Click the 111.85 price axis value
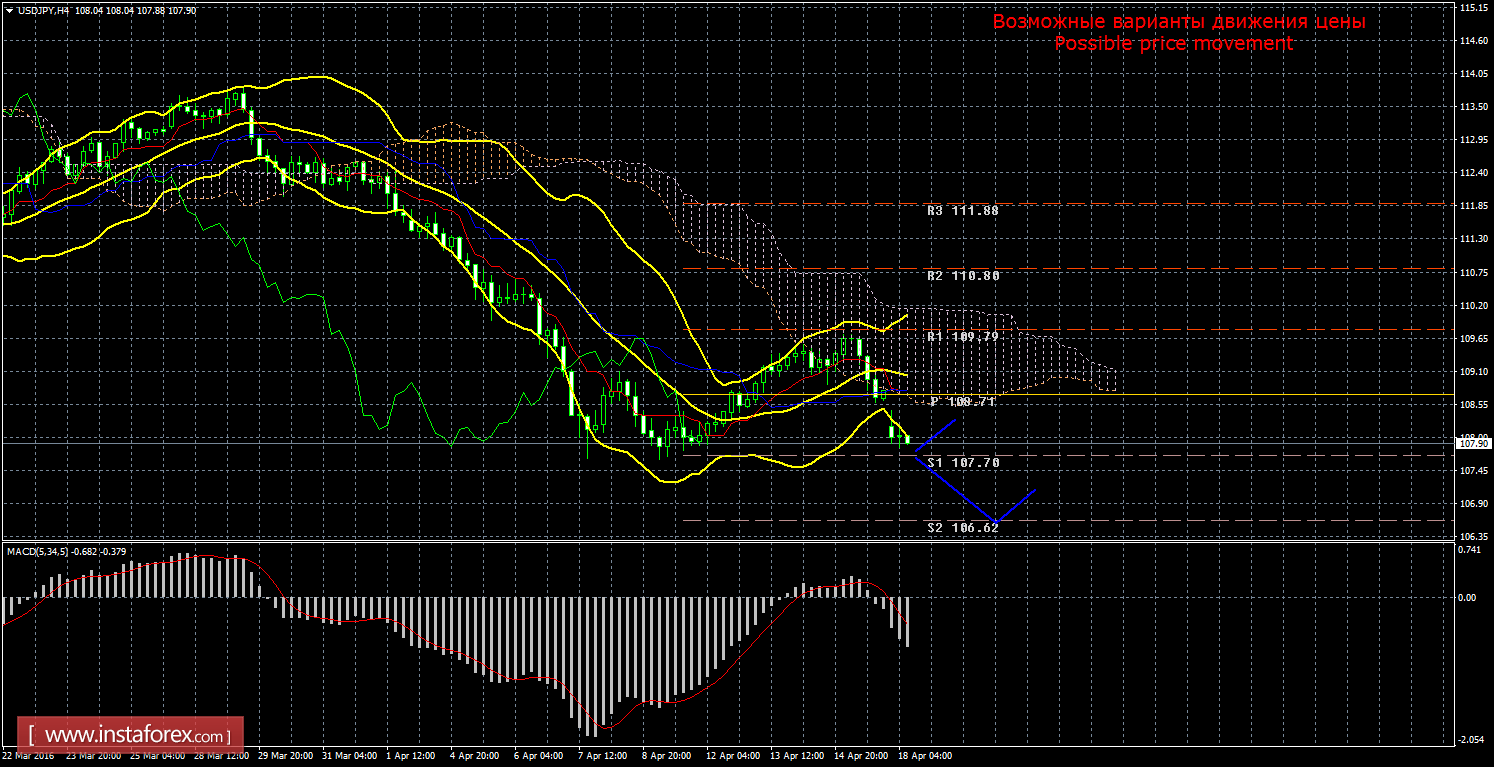The height and width of the screenshot is (767, 1494). pyautogui.click(x=1473, y=206)
